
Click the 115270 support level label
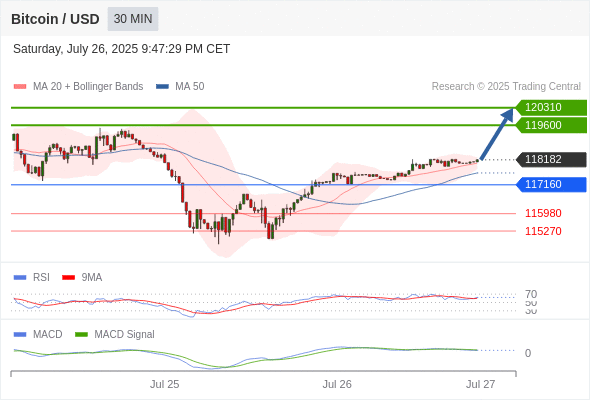click(543, 231)
